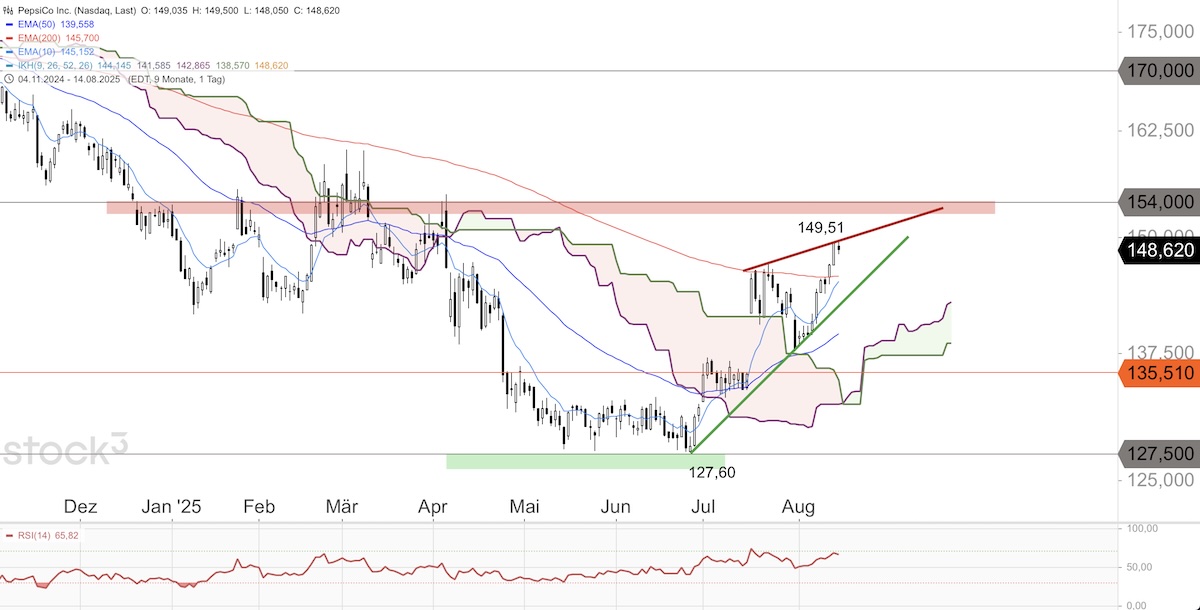Open the IKH(9, 26, 52, 26) indicator label
Screen dimensions: 1200x610
pos(56,64)
